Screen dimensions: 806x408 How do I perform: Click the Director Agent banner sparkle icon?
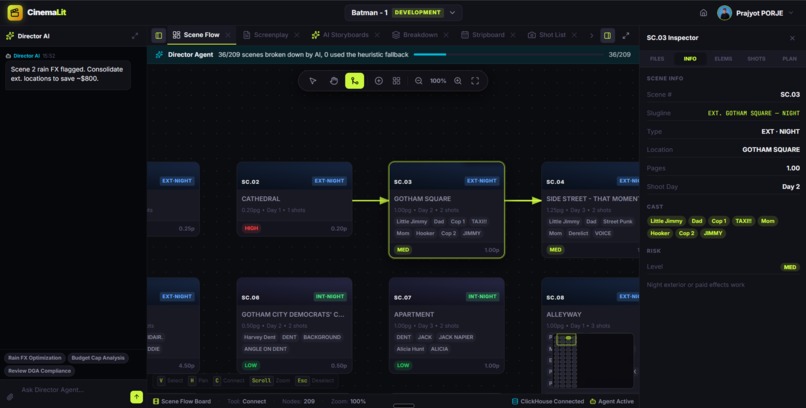[159, 54]
